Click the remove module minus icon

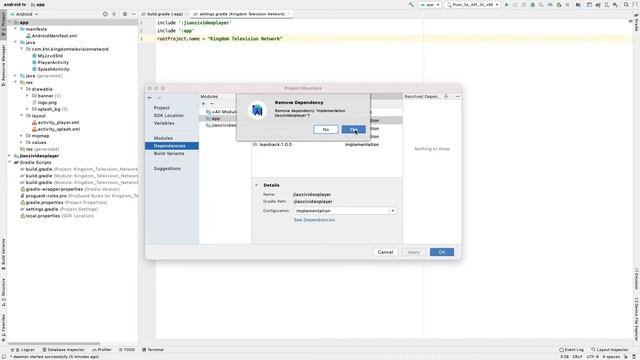(211, 104)
